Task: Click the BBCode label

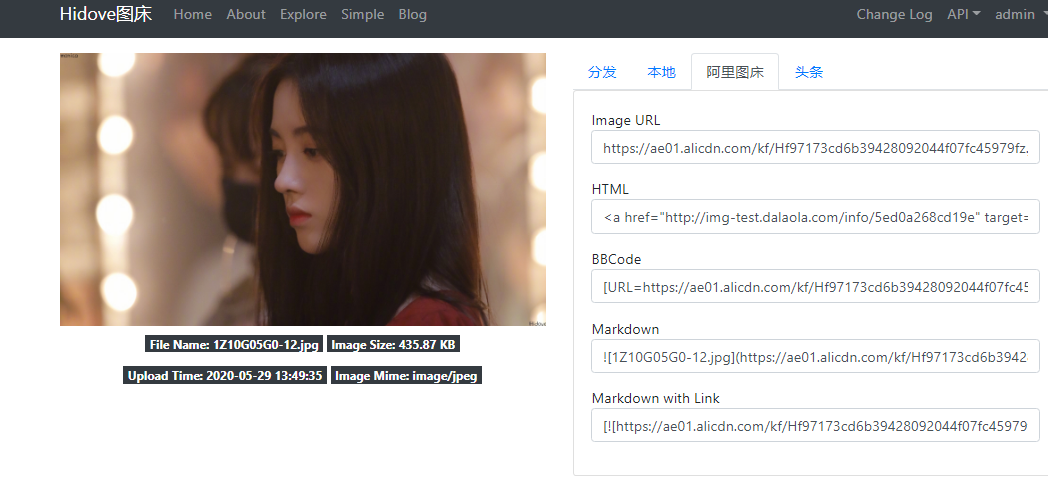Action: [616, 259]
